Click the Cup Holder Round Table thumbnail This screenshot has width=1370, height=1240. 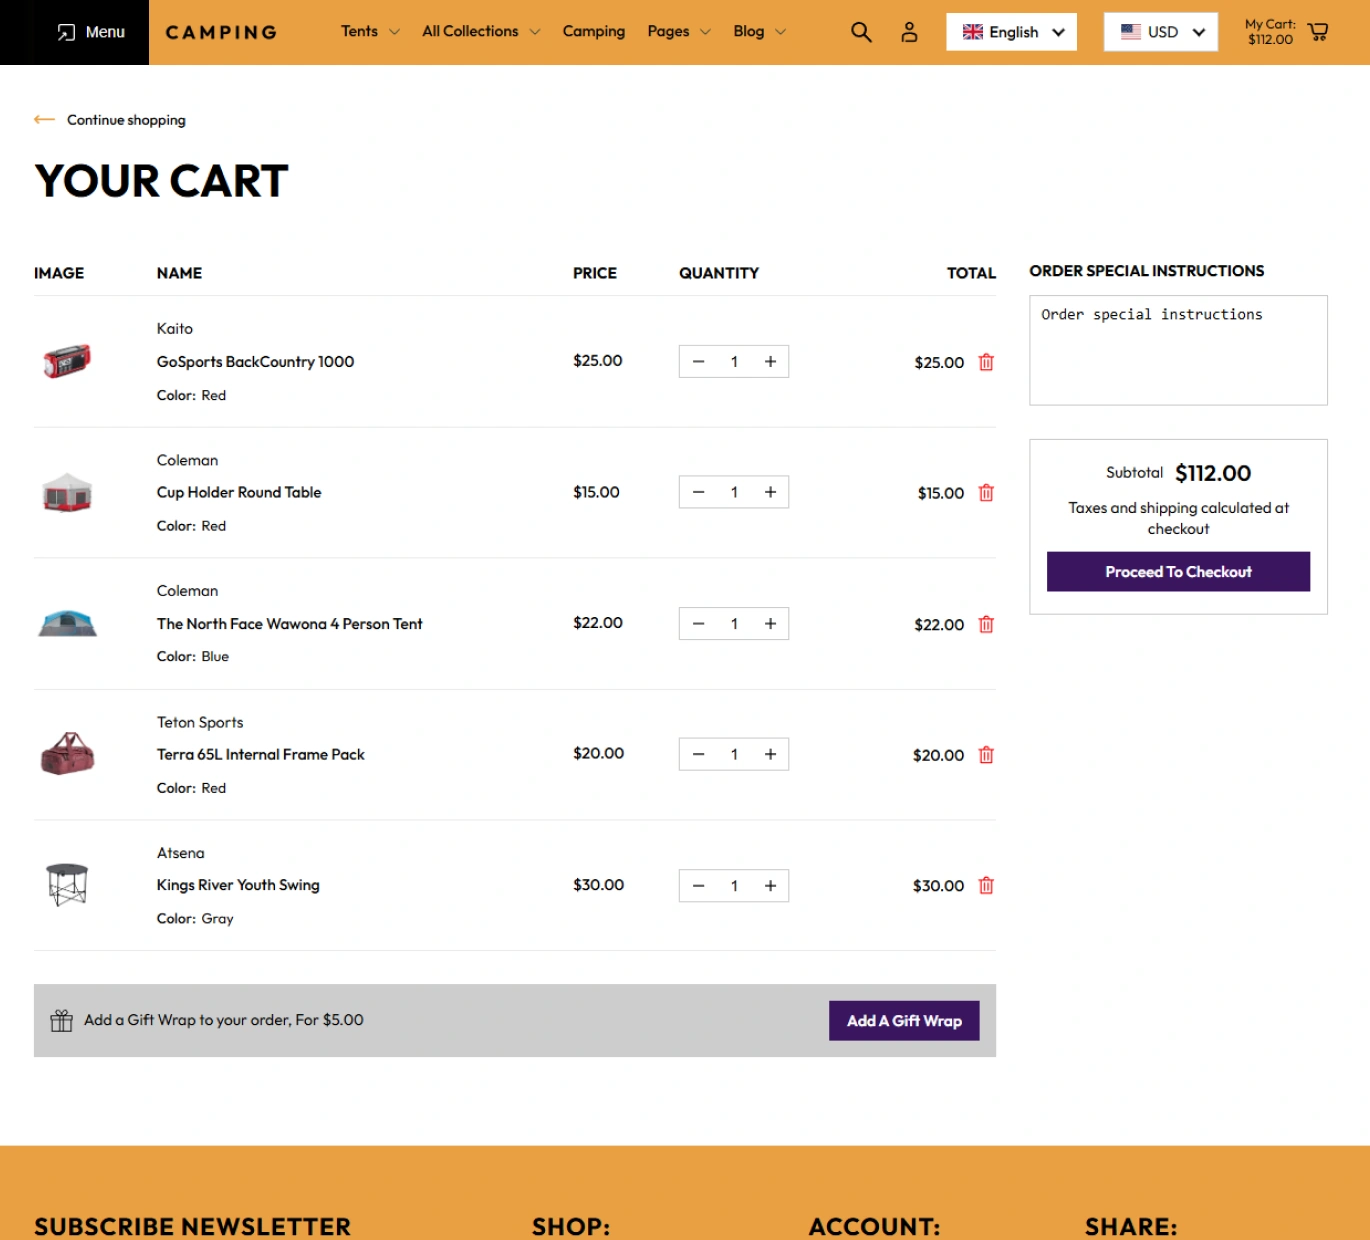(x=67, y=492)
